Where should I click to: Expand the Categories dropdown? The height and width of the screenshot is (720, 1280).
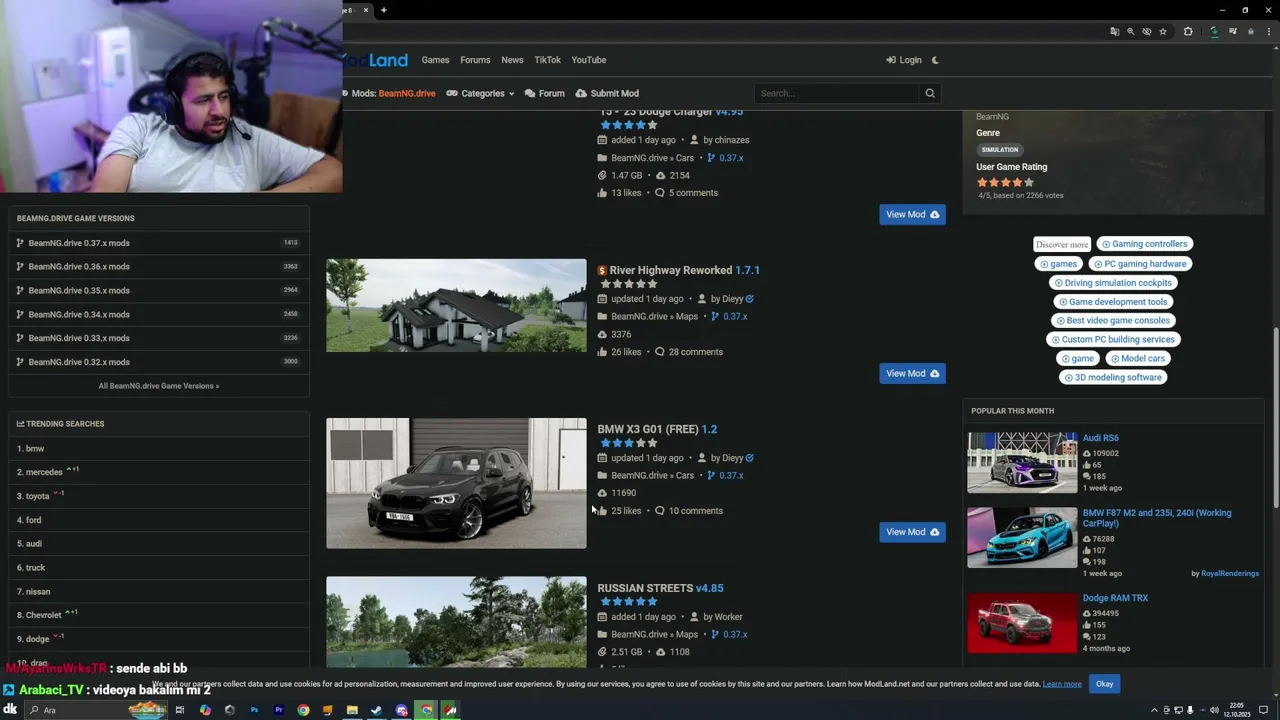click(x=480, y=93)
